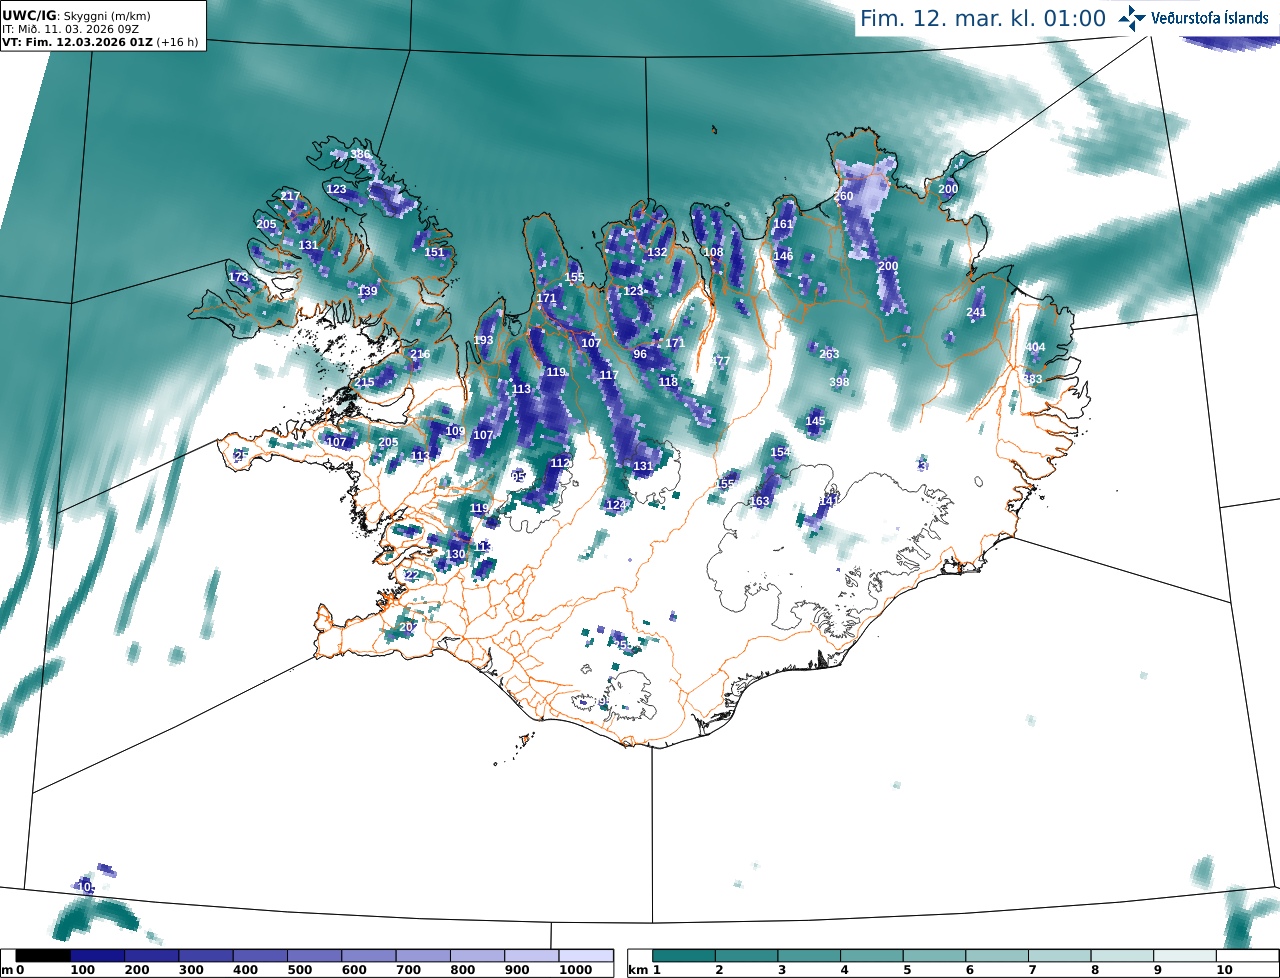This screenshot has height=978, width=1280.
Task: Click the map value 216
Action: (x=420, y=354)
